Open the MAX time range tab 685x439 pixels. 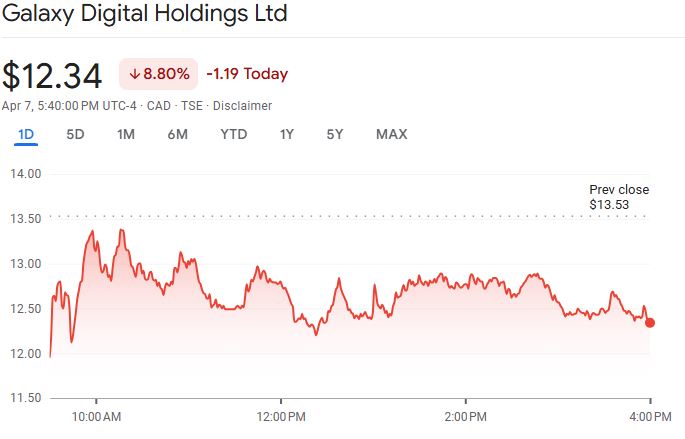pos(391,134)
